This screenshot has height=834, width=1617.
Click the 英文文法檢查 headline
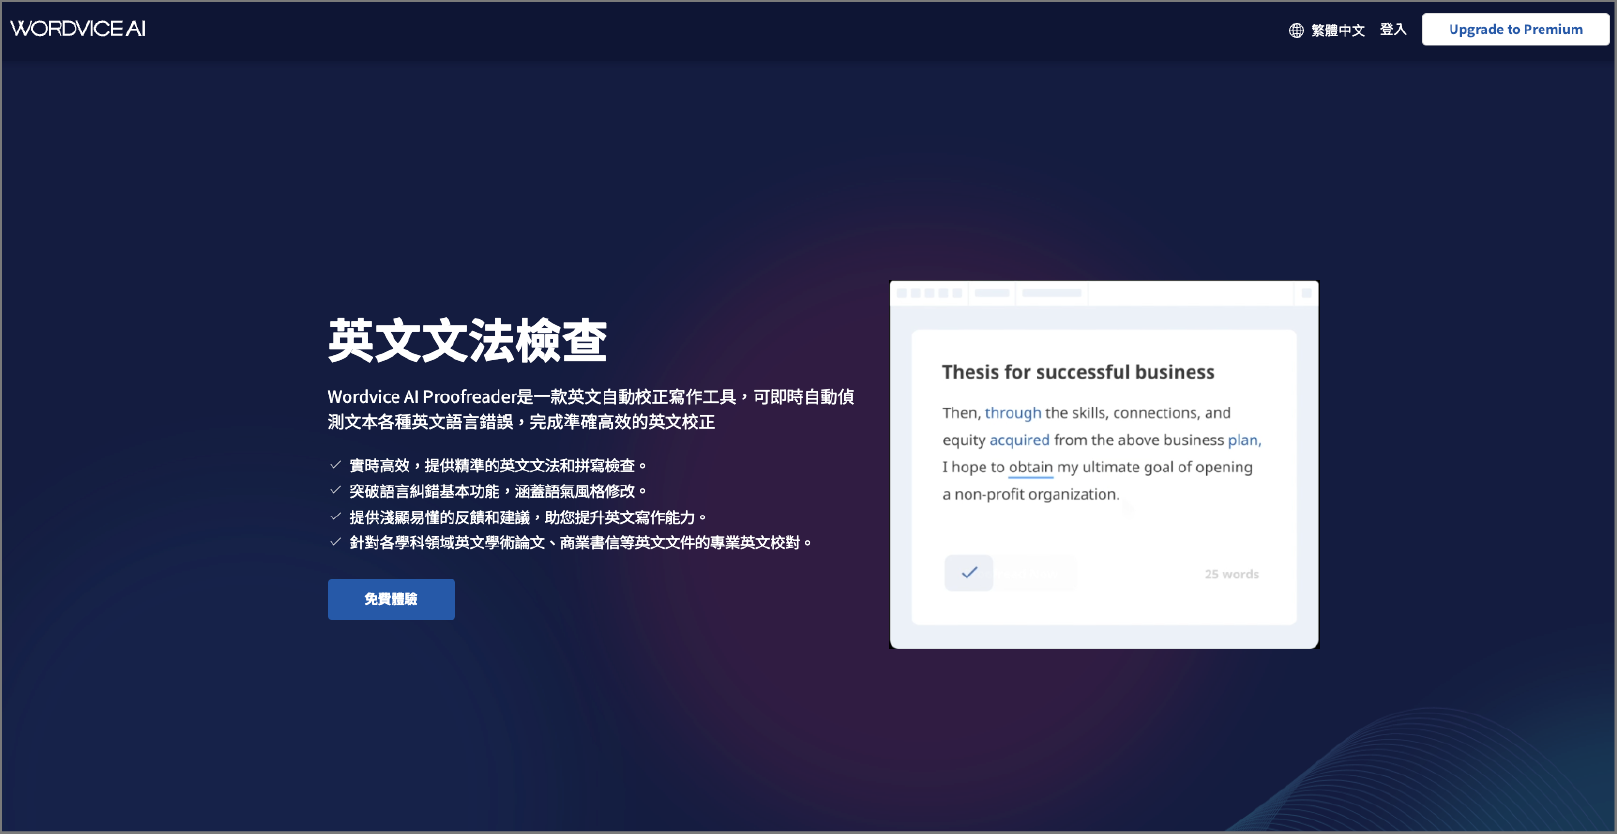coord(467,341)
